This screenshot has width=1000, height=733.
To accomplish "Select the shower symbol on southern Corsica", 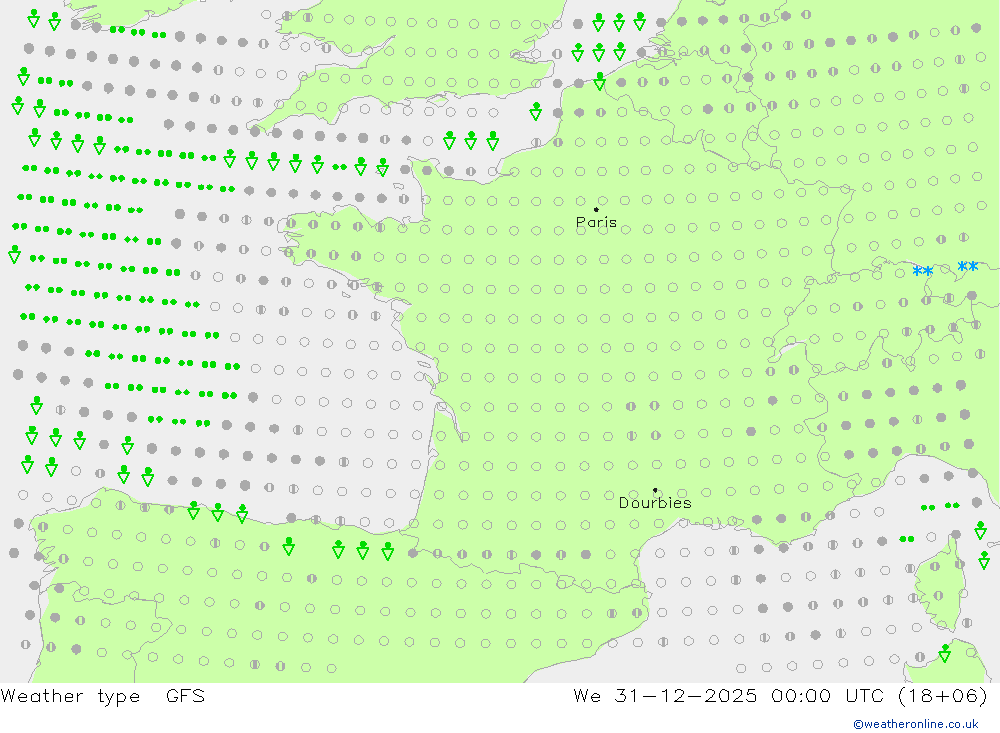I will pyautogui.click(x=945, y=654).
